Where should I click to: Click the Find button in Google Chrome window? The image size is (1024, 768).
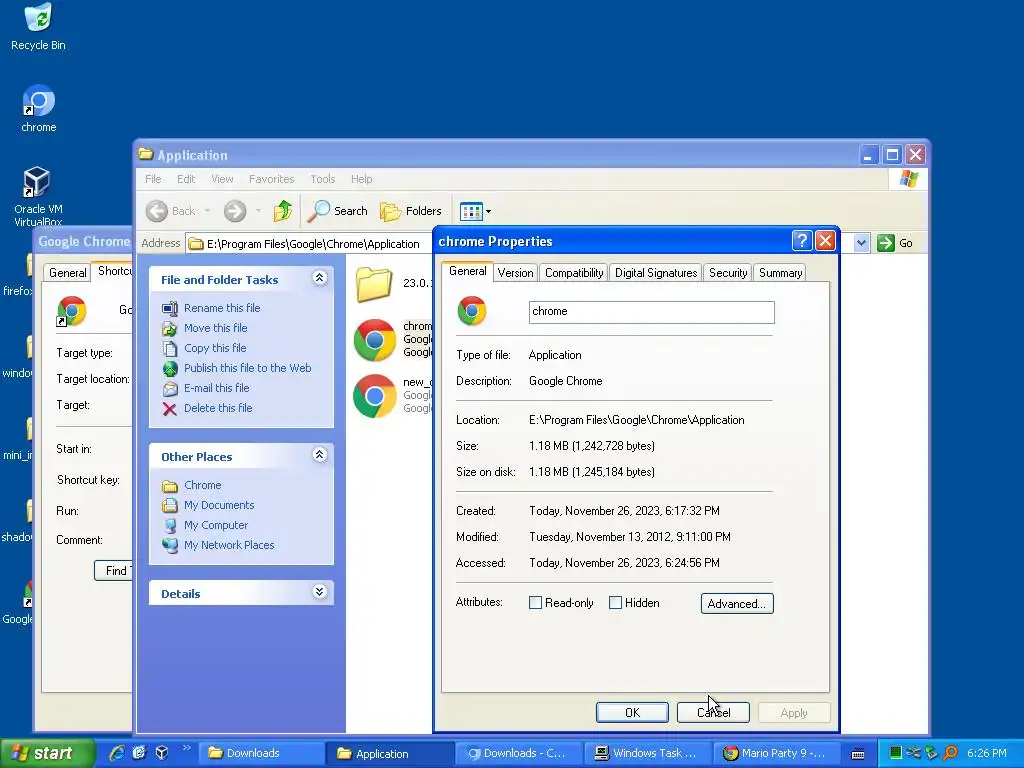pos(114,571)
